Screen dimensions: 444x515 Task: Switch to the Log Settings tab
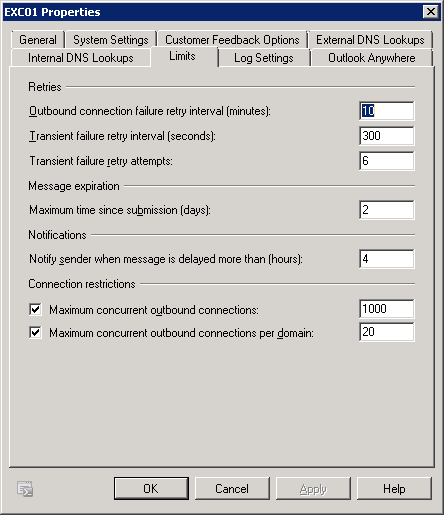click(x=264, y=58)
